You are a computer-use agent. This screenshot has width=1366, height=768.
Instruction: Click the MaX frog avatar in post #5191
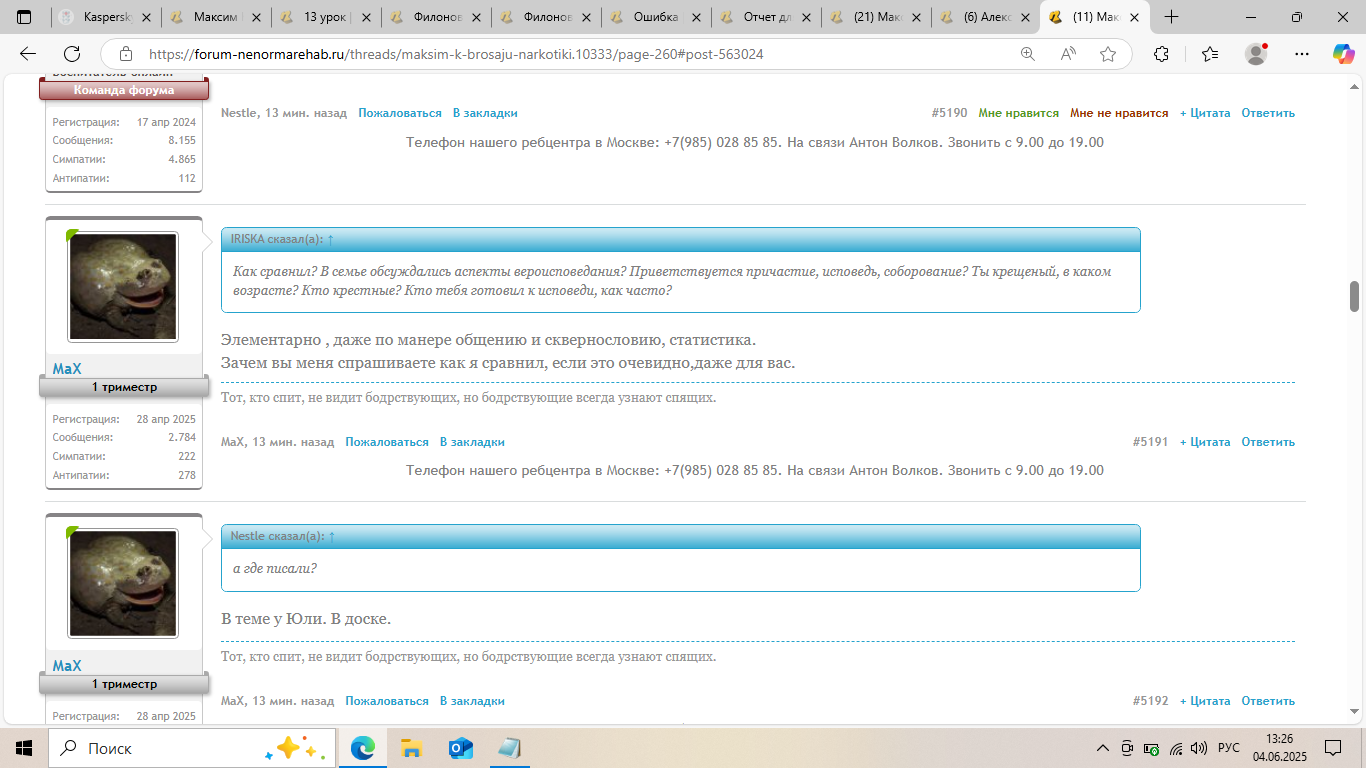click(x=123, y=287)
